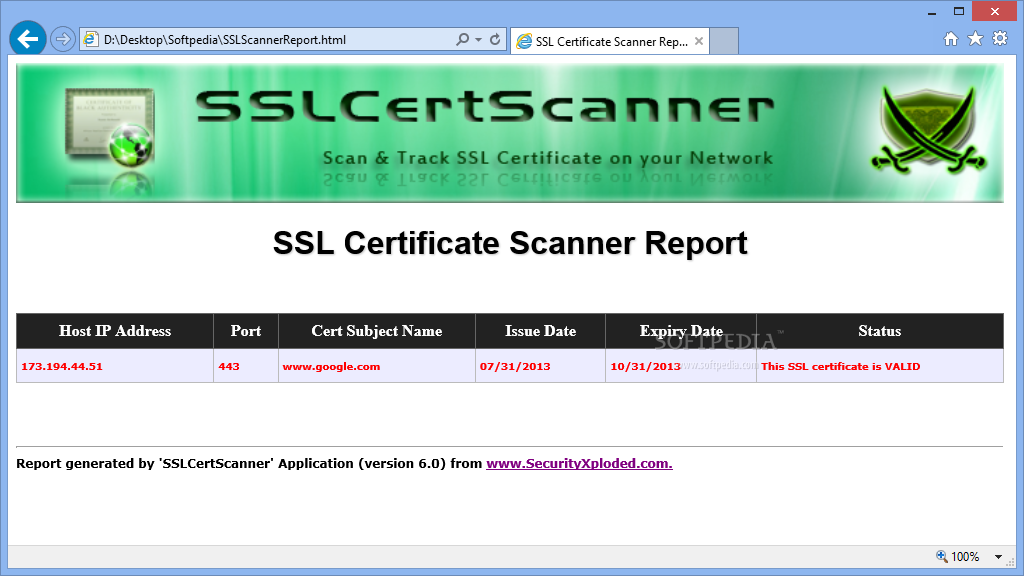The width and height of the screenshot is (1024, 576).
Task: Select the port value 443
Action: (229, 366)
